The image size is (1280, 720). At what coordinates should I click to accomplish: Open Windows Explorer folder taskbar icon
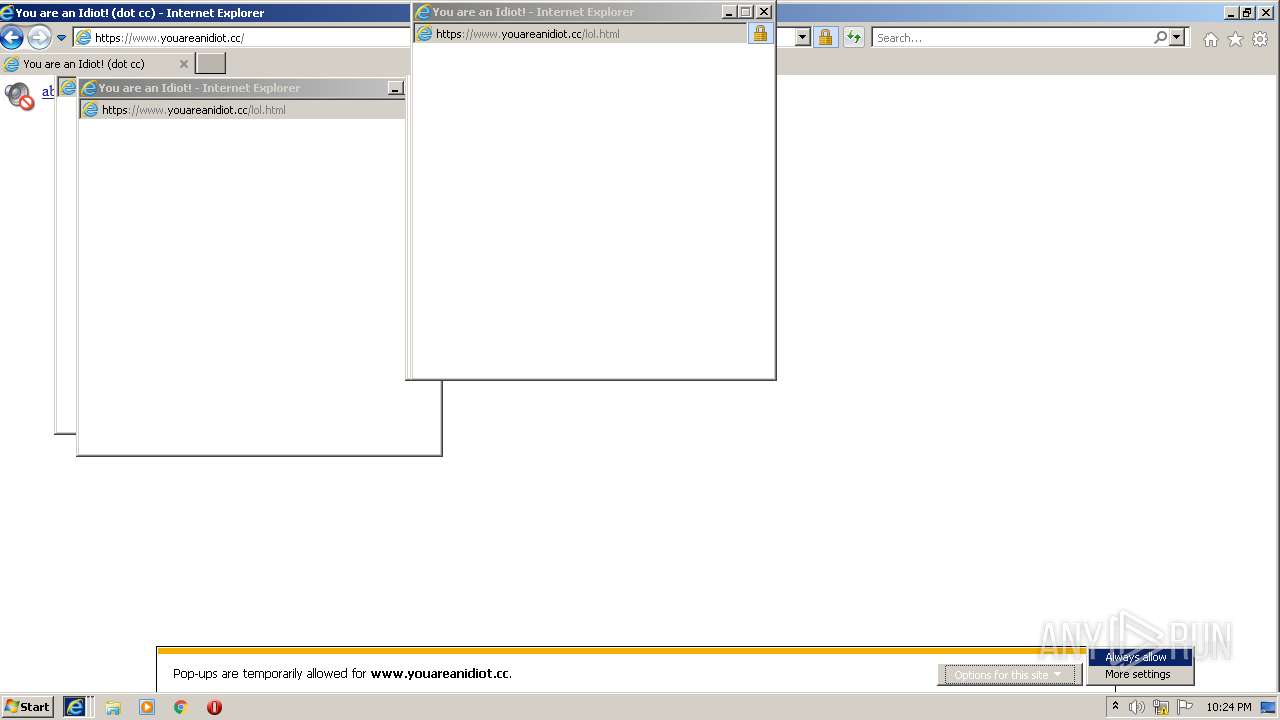point(113,707)
